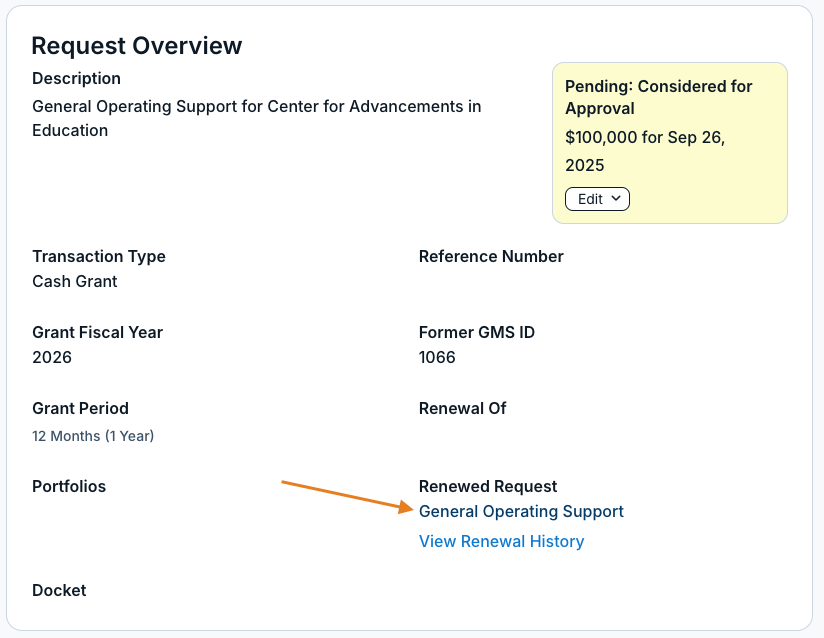Click the Renewed Request field label
Viewport: 824px width, 638px height.
point(488,486)
